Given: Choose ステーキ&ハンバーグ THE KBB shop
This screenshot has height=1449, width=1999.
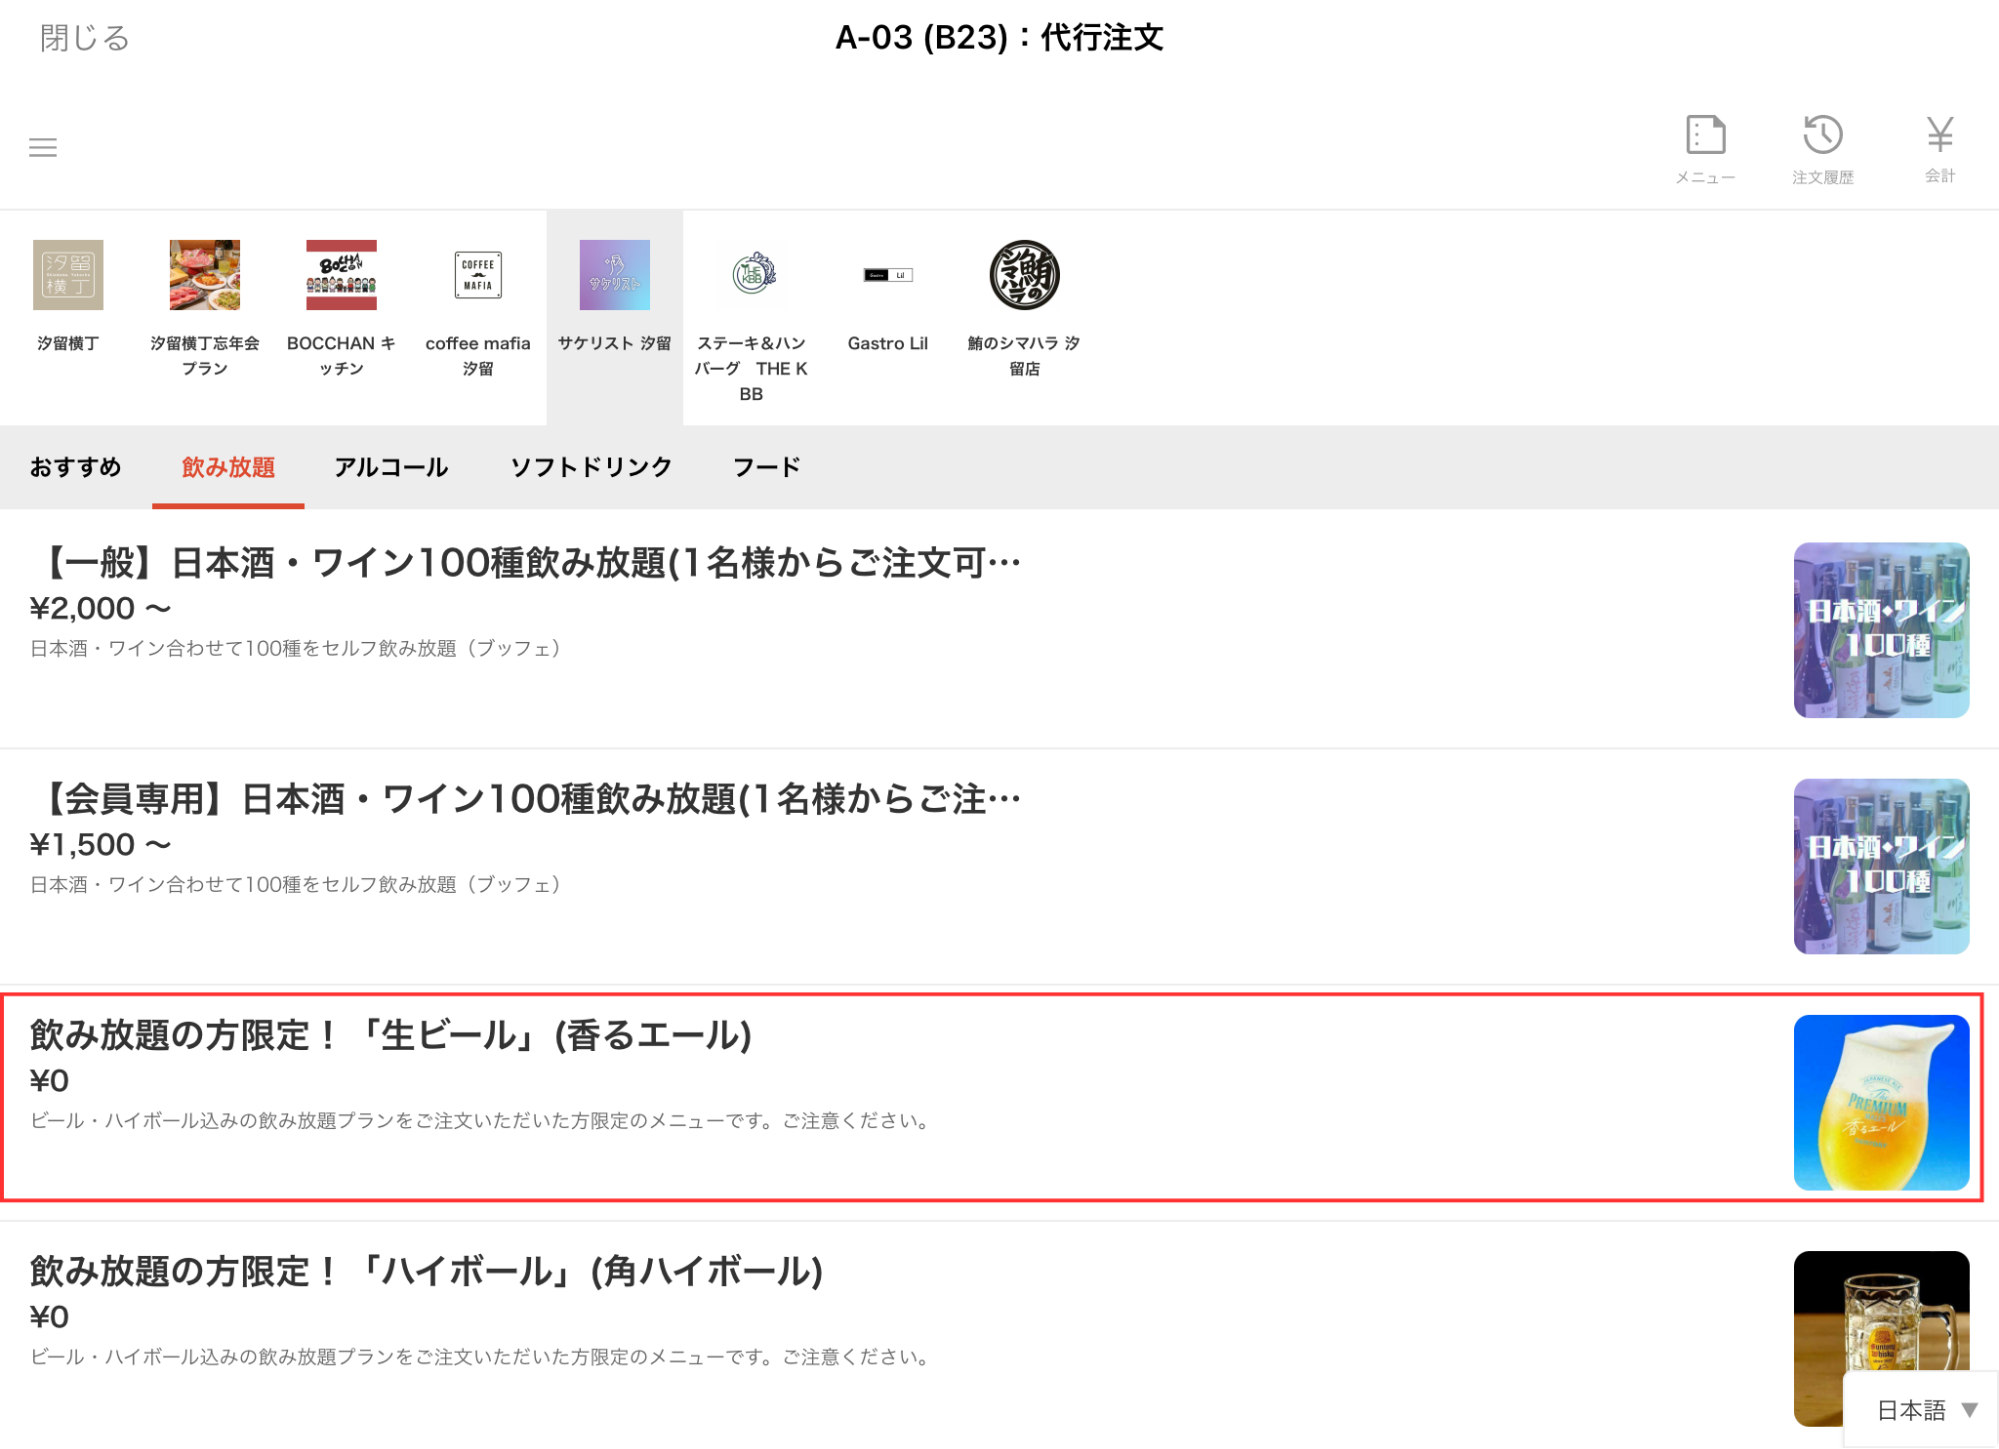Looking at the screenshot, I should coord(752,275).
